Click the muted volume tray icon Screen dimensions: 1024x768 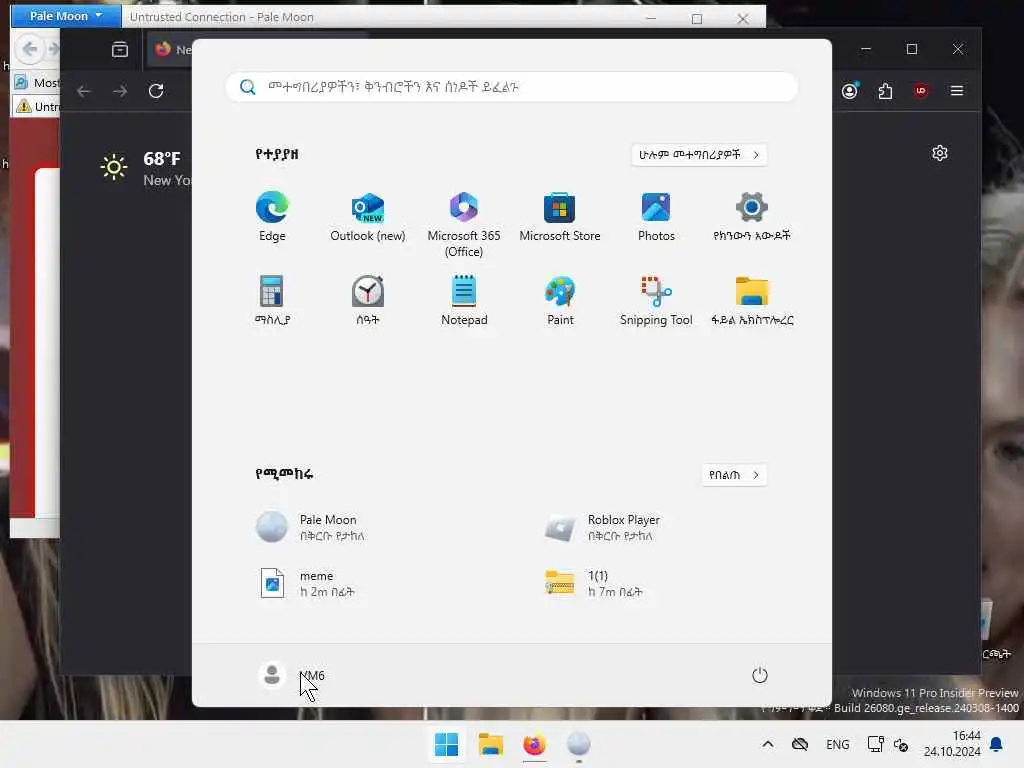click(x=901, y=744)
